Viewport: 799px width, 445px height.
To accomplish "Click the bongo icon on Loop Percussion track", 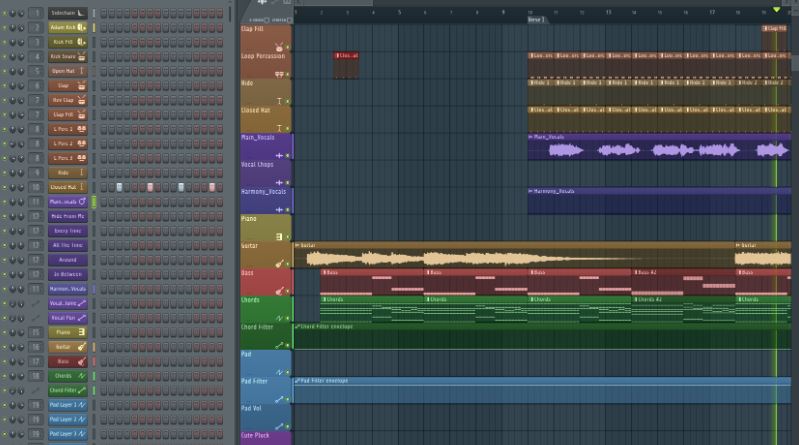I will click(x=279, y=74).
